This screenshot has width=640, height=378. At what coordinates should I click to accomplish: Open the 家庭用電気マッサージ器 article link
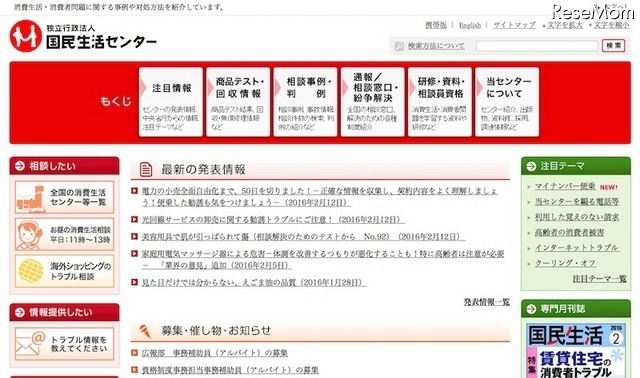pyautogui.click(x=323, y=259)
